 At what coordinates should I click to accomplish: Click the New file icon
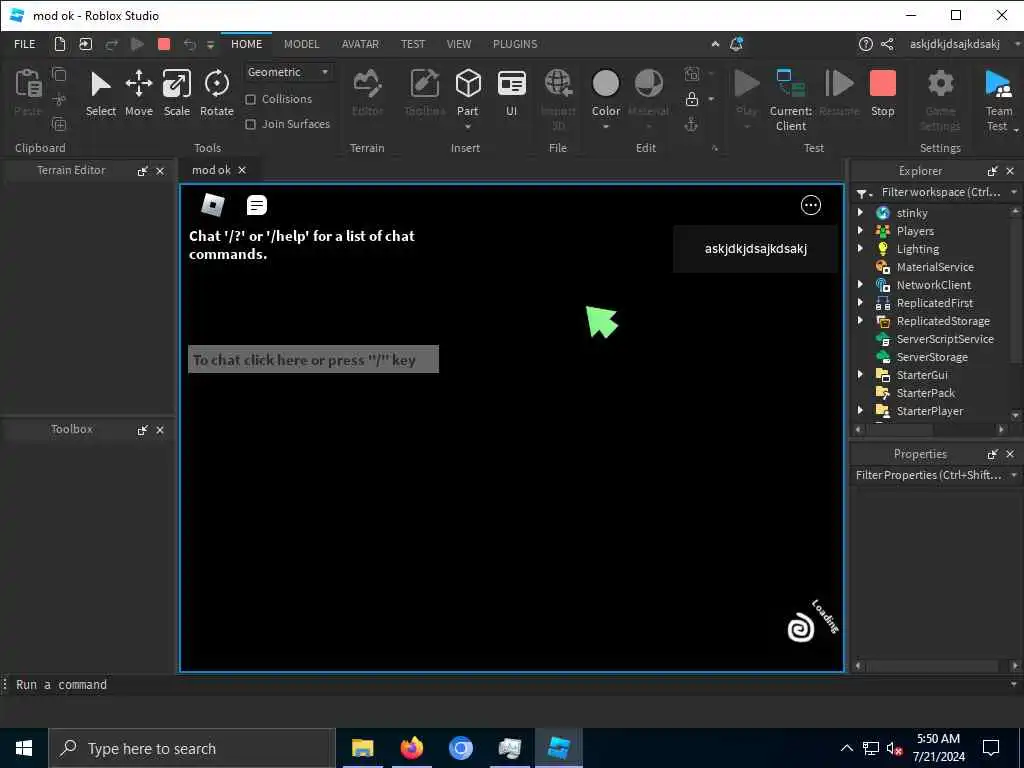[x=59, y=44]
